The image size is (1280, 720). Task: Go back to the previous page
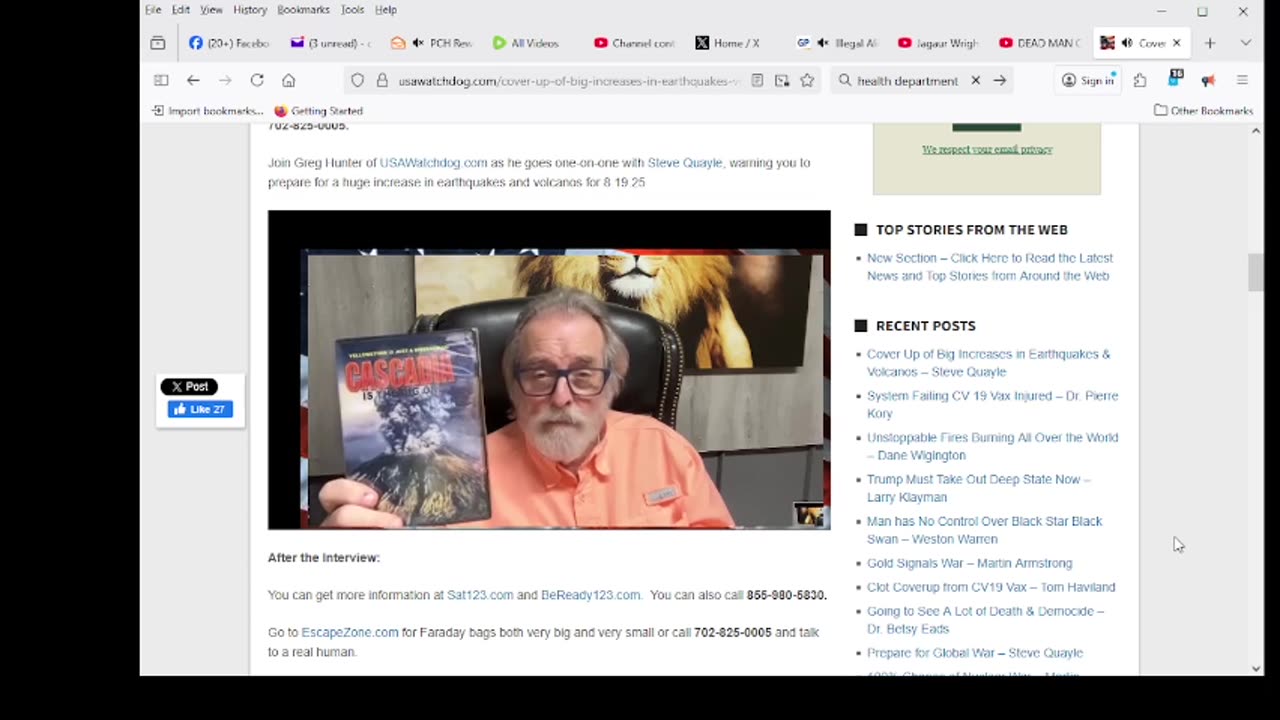[193, 80]
